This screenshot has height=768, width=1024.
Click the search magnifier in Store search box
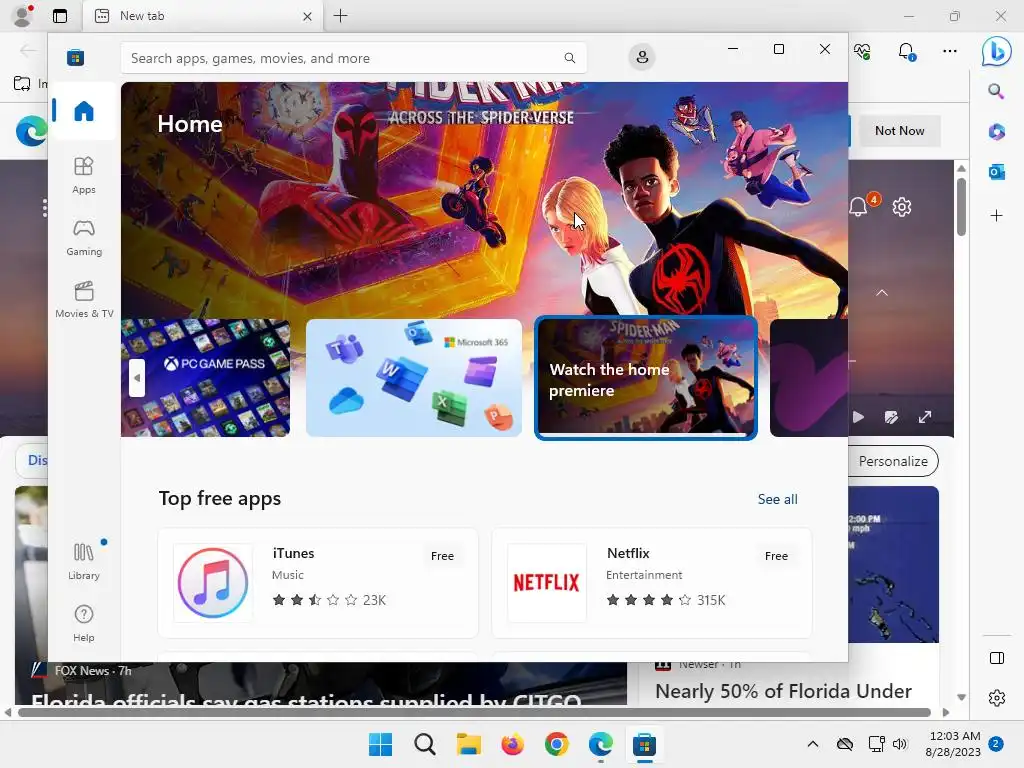click(569, 58)
